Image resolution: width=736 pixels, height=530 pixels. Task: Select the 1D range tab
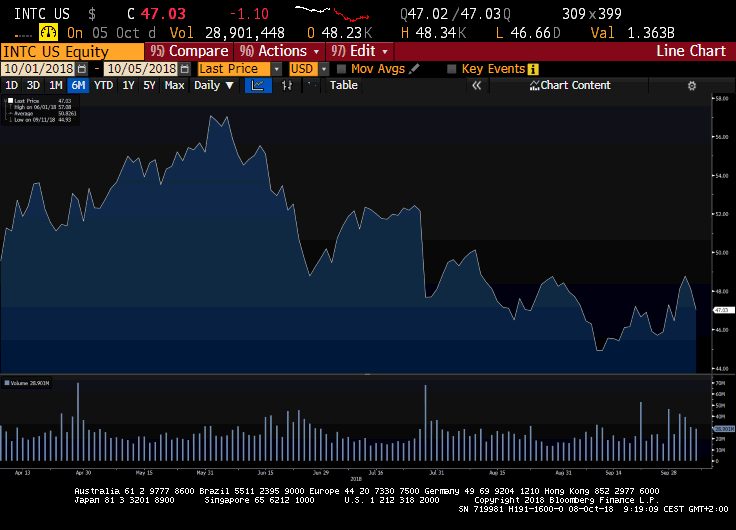tap(11, 85)
